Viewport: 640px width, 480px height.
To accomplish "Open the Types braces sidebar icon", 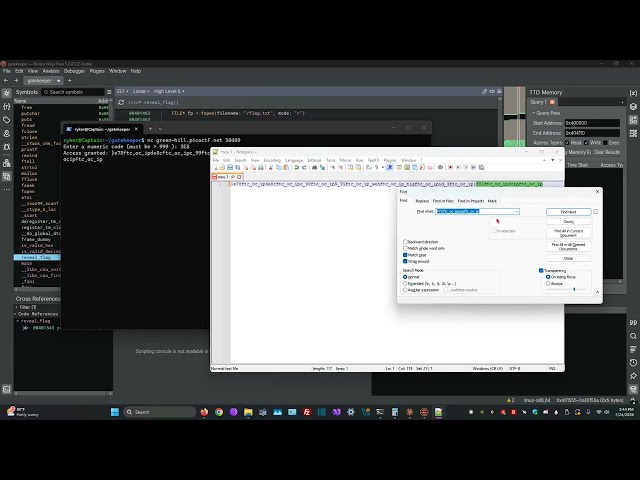I will pos(7,107).
